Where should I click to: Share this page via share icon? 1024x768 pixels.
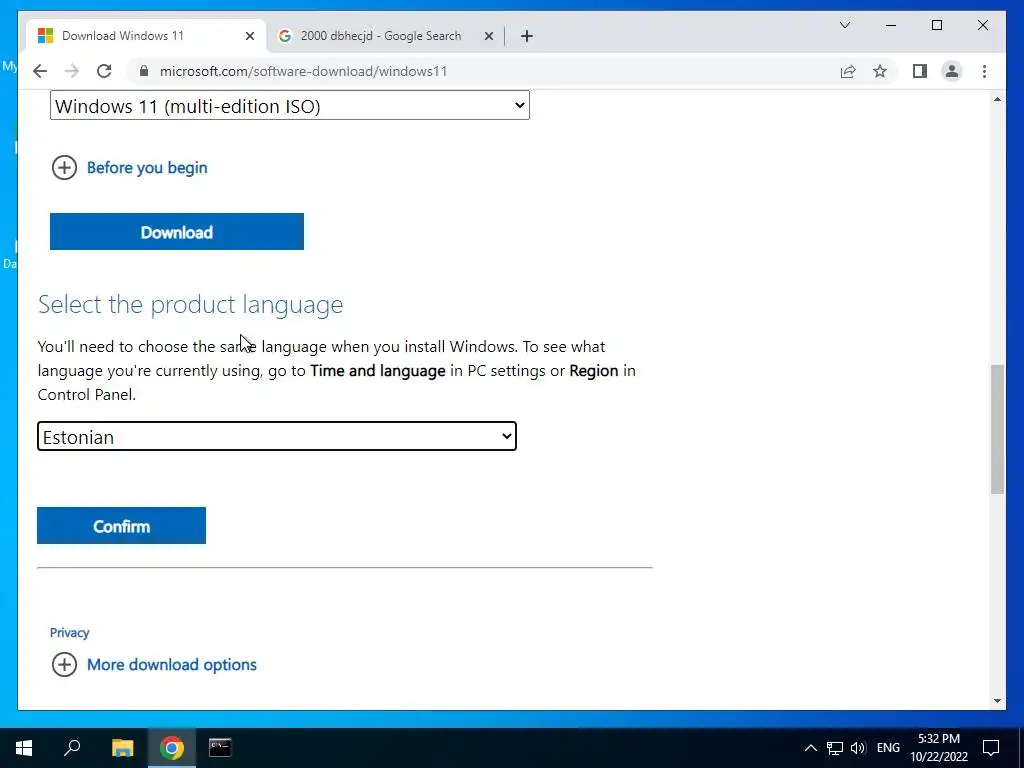pyautogui.click(x=848, y=71)
